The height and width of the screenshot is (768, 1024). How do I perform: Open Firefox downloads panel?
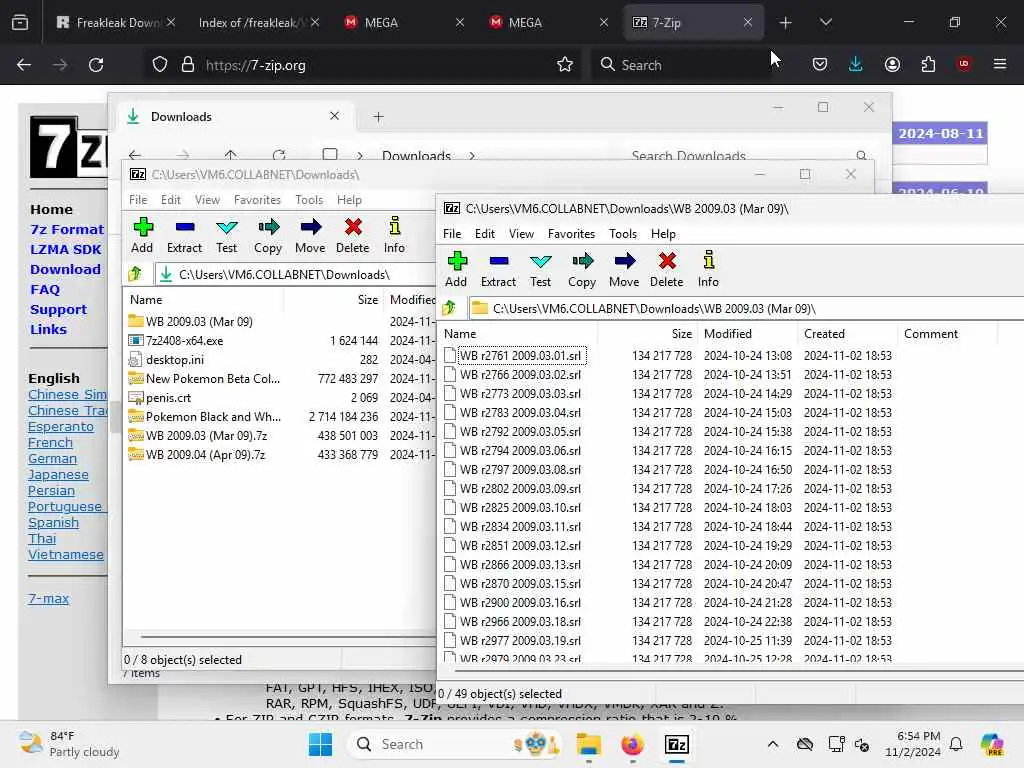pos(856,64)
